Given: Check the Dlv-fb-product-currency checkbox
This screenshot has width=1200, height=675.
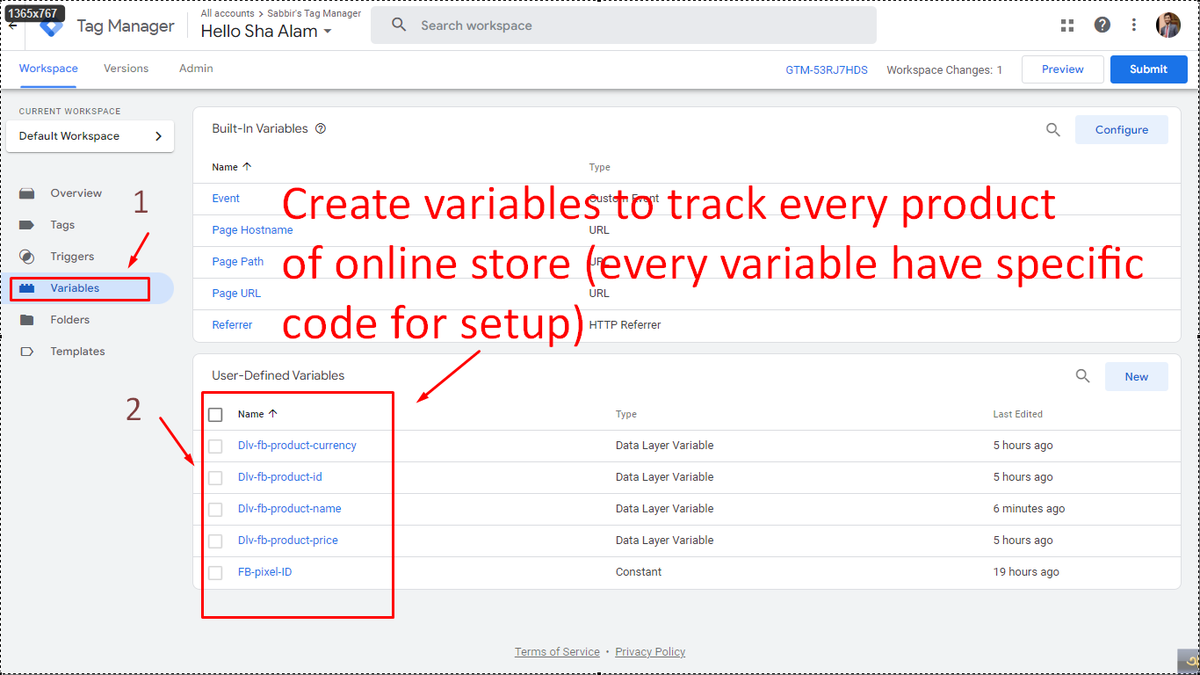Looking at the screenshot, I should [215, 446].
